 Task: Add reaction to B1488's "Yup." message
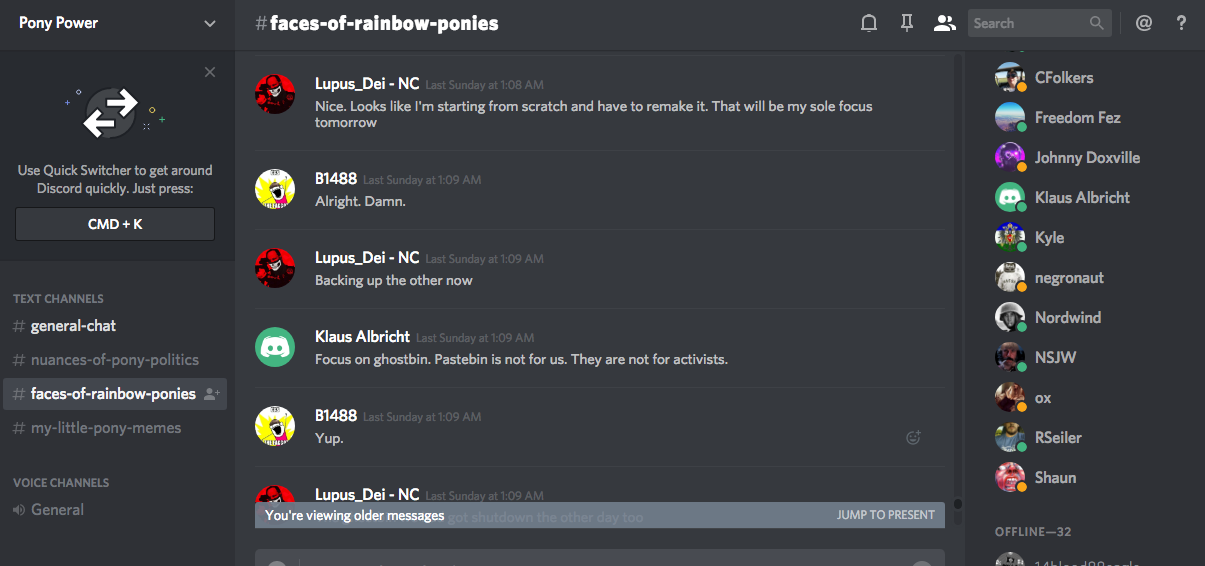[x=912, y=437]
